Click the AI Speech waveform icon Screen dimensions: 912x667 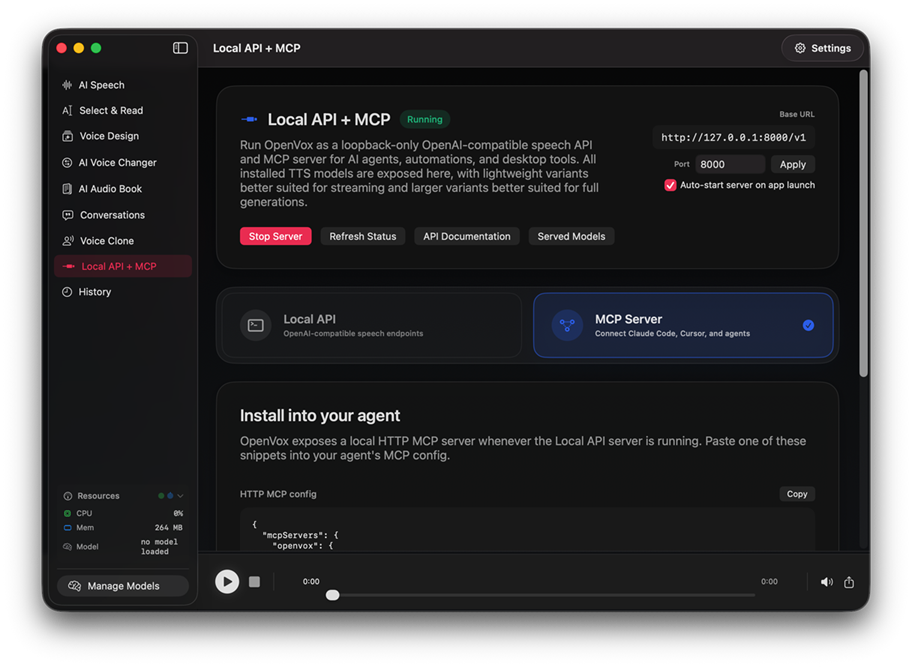click(67, 85)
